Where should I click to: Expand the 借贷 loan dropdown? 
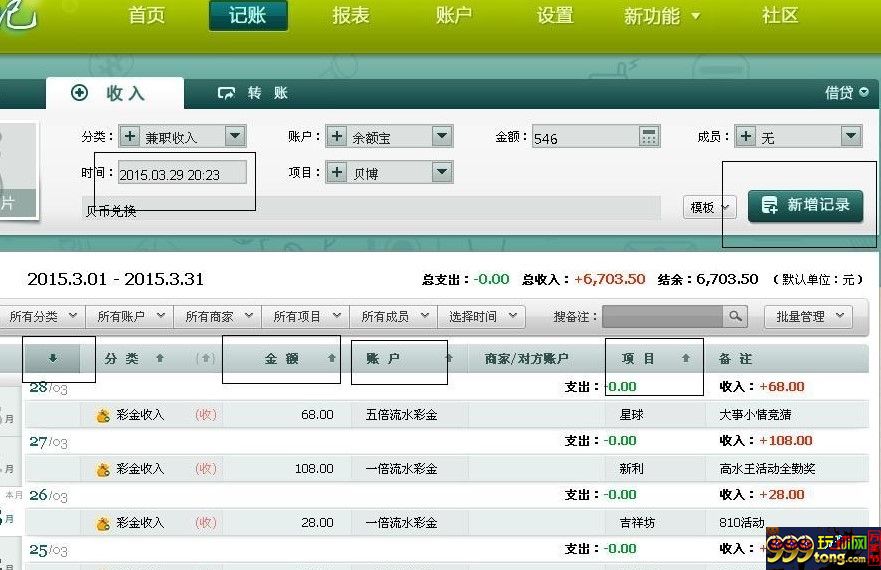pyautogui.click(x=846, y=92)
